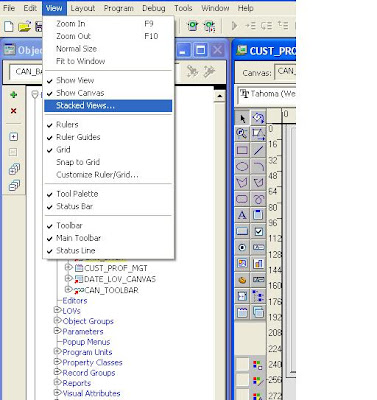Select the arrow Select tool in palette

click(242, 118)
